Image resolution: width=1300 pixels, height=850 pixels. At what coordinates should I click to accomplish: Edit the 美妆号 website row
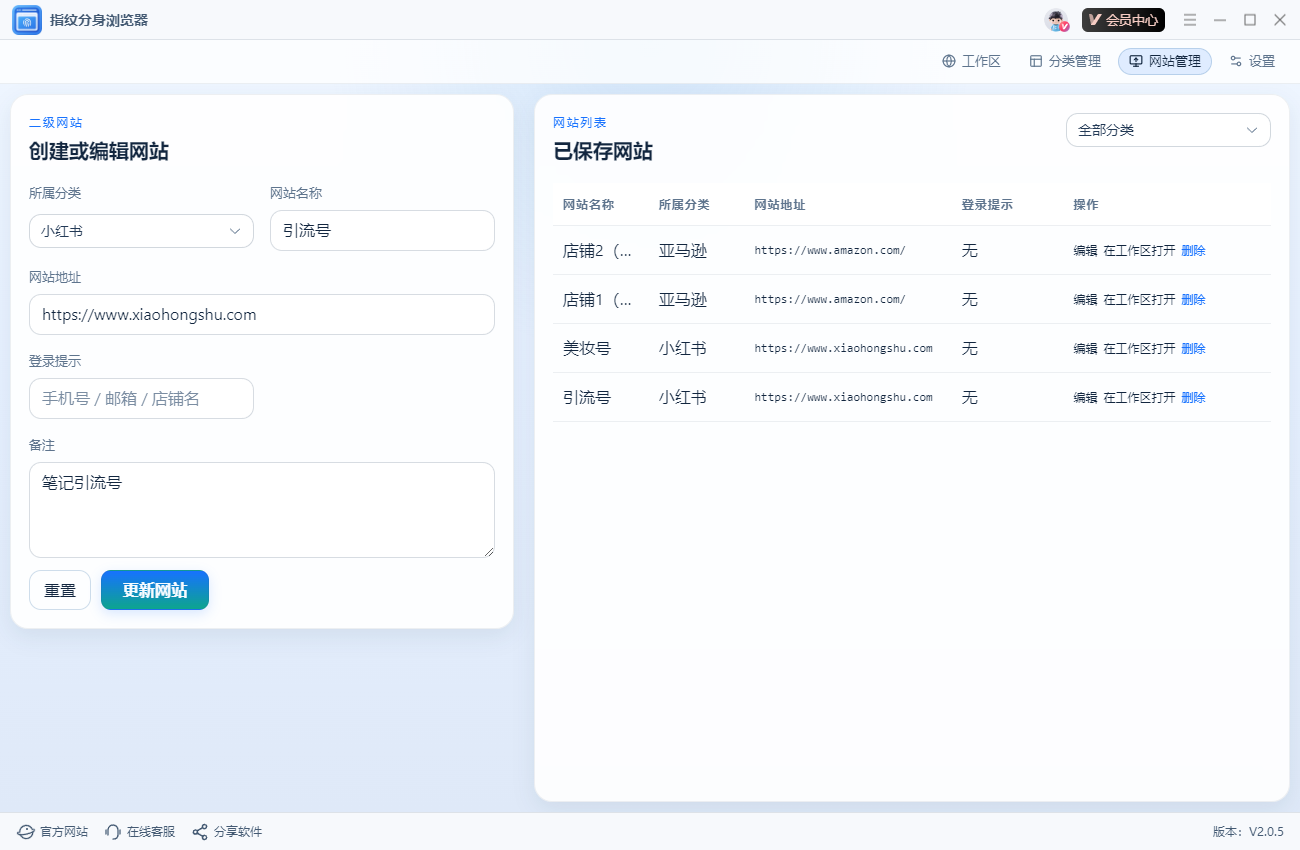(1085, 349)
